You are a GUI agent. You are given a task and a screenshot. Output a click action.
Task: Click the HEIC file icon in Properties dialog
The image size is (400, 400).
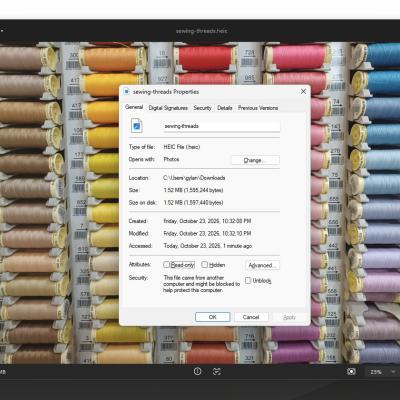[137, 126]
